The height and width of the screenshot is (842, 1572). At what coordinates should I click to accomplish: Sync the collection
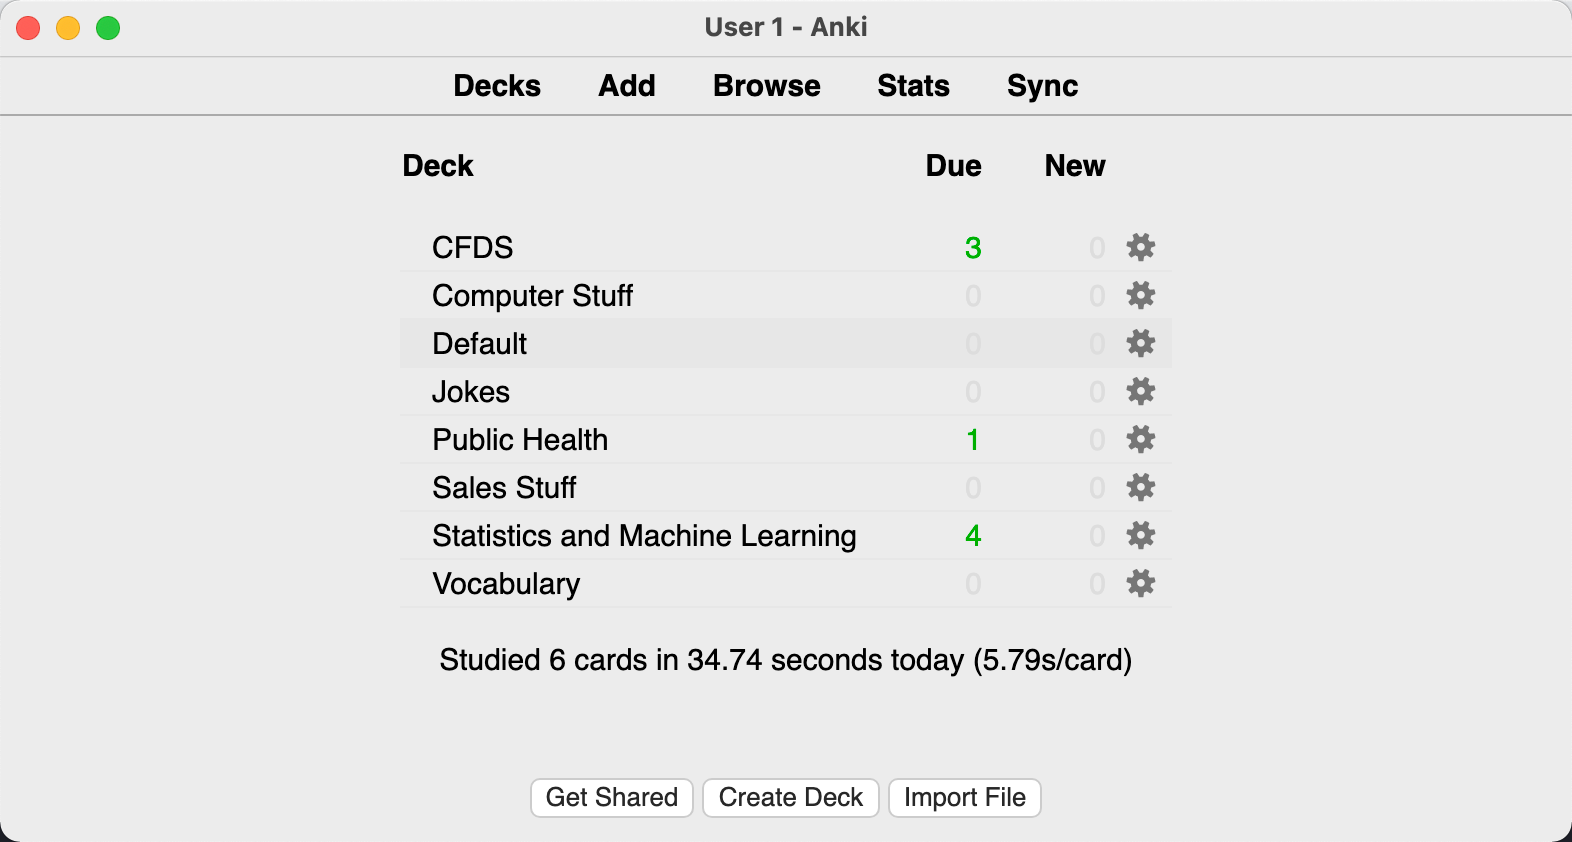pos(1042,86)
